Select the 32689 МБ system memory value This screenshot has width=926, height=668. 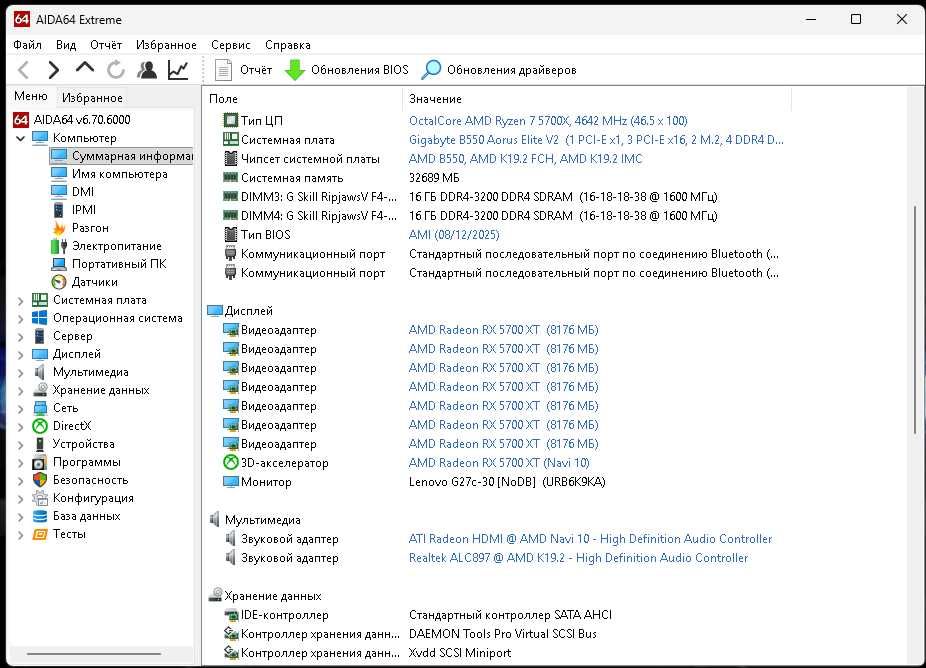434,178
